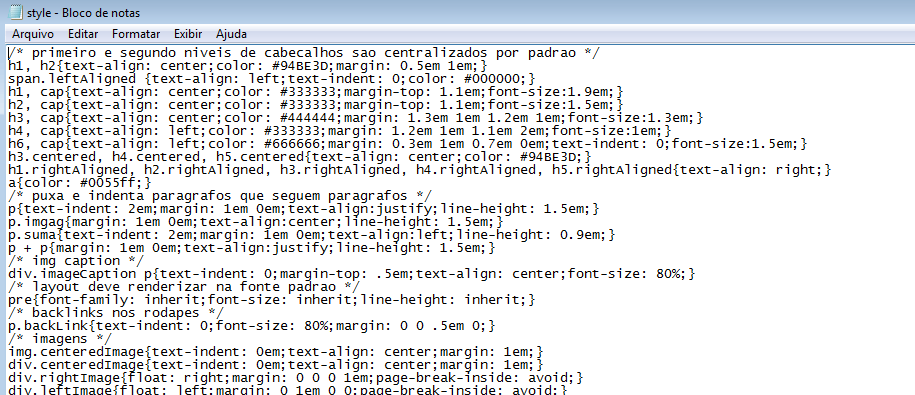Image resolution: width=915 pixels, height=395 pixels.
Task: Open the Ajuda menu
Action: tap(231, 34)
